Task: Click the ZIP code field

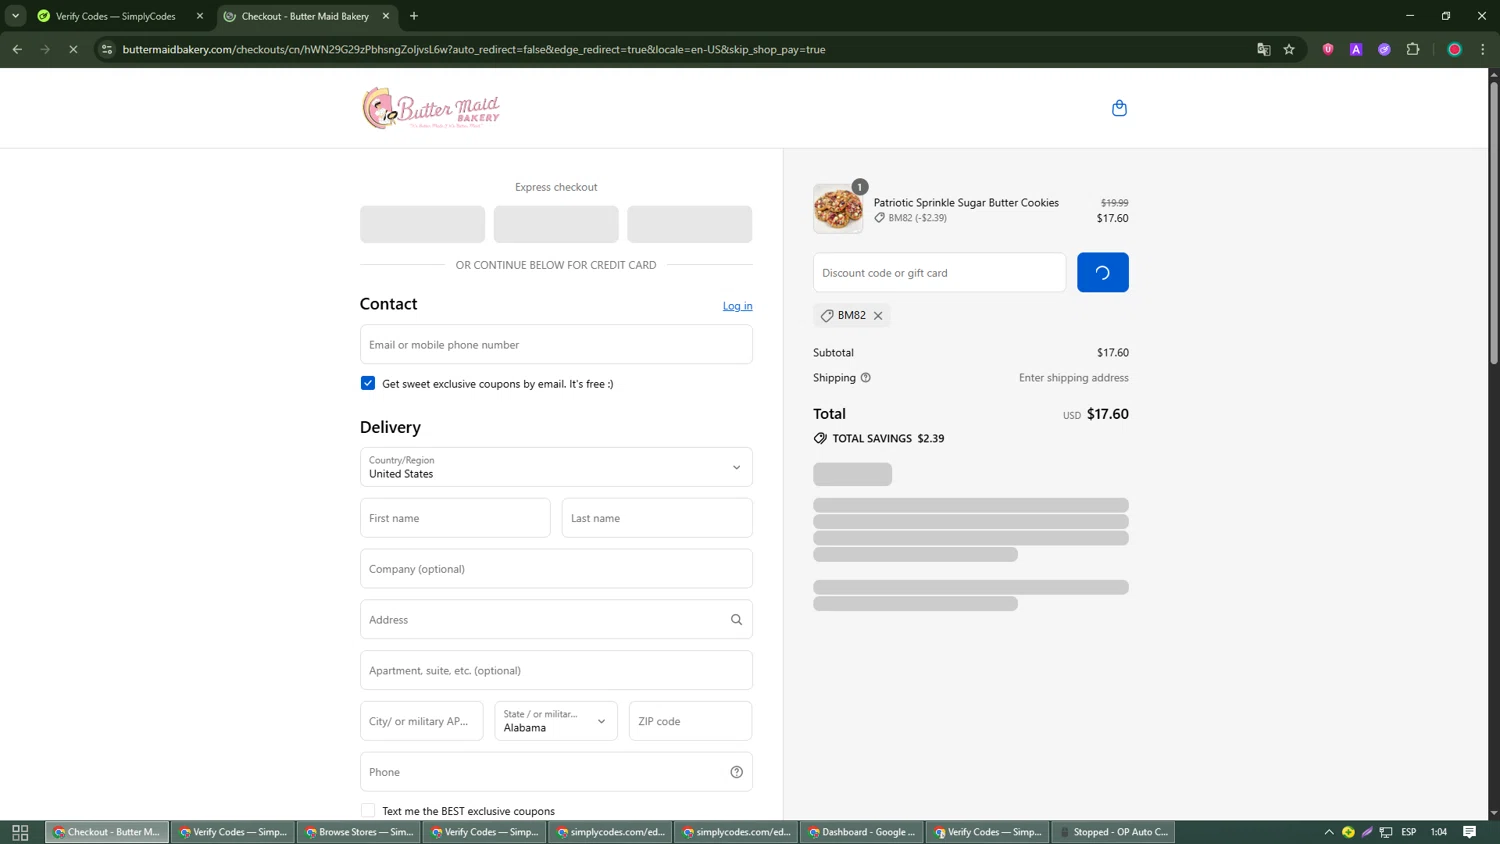Action: coord(690,721)
